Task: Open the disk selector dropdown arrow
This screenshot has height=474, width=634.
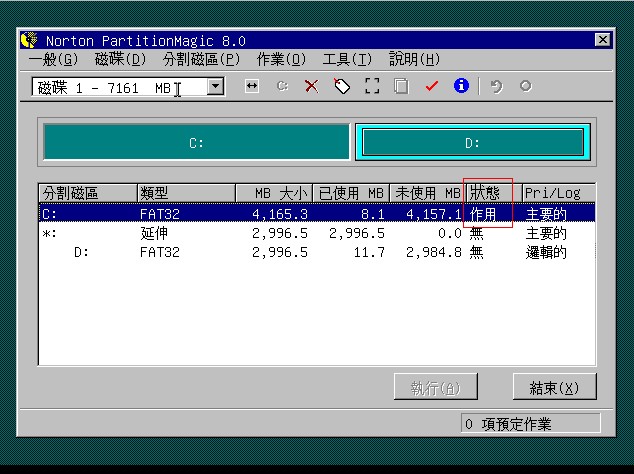Action: (x=216, y=87)
